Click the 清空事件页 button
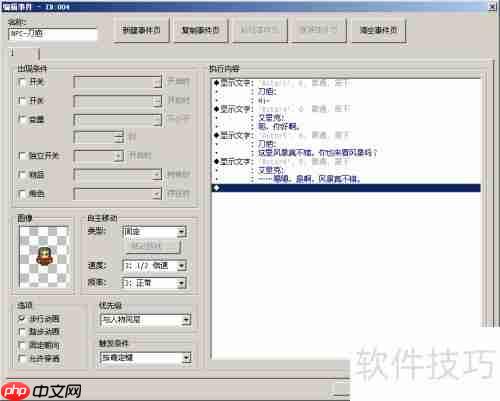This screenshot has height=401, width=500. coord(379,30)
